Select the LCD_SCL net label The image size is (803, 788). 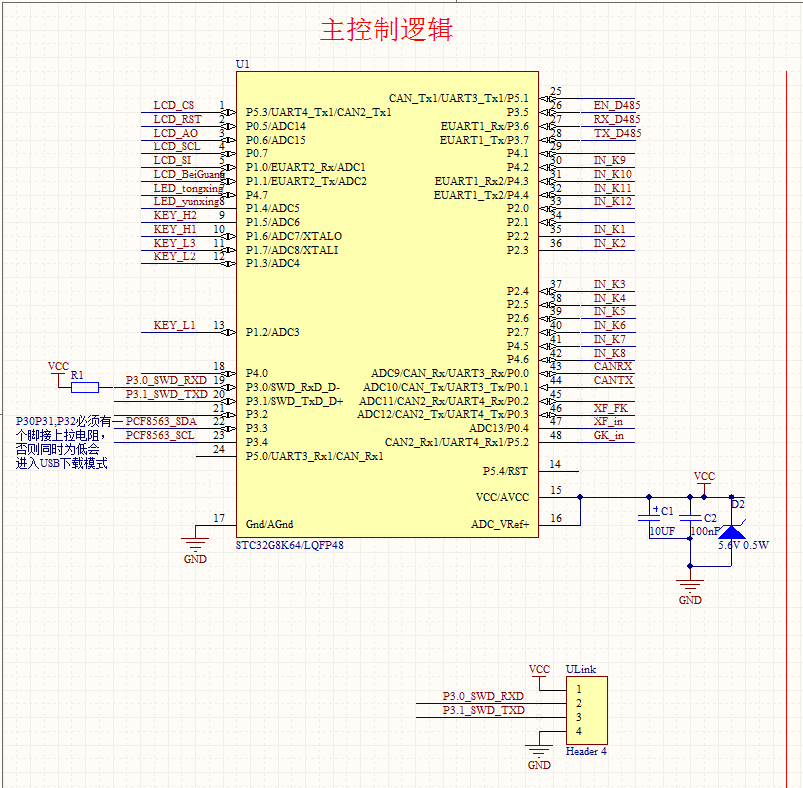point(177,146)
